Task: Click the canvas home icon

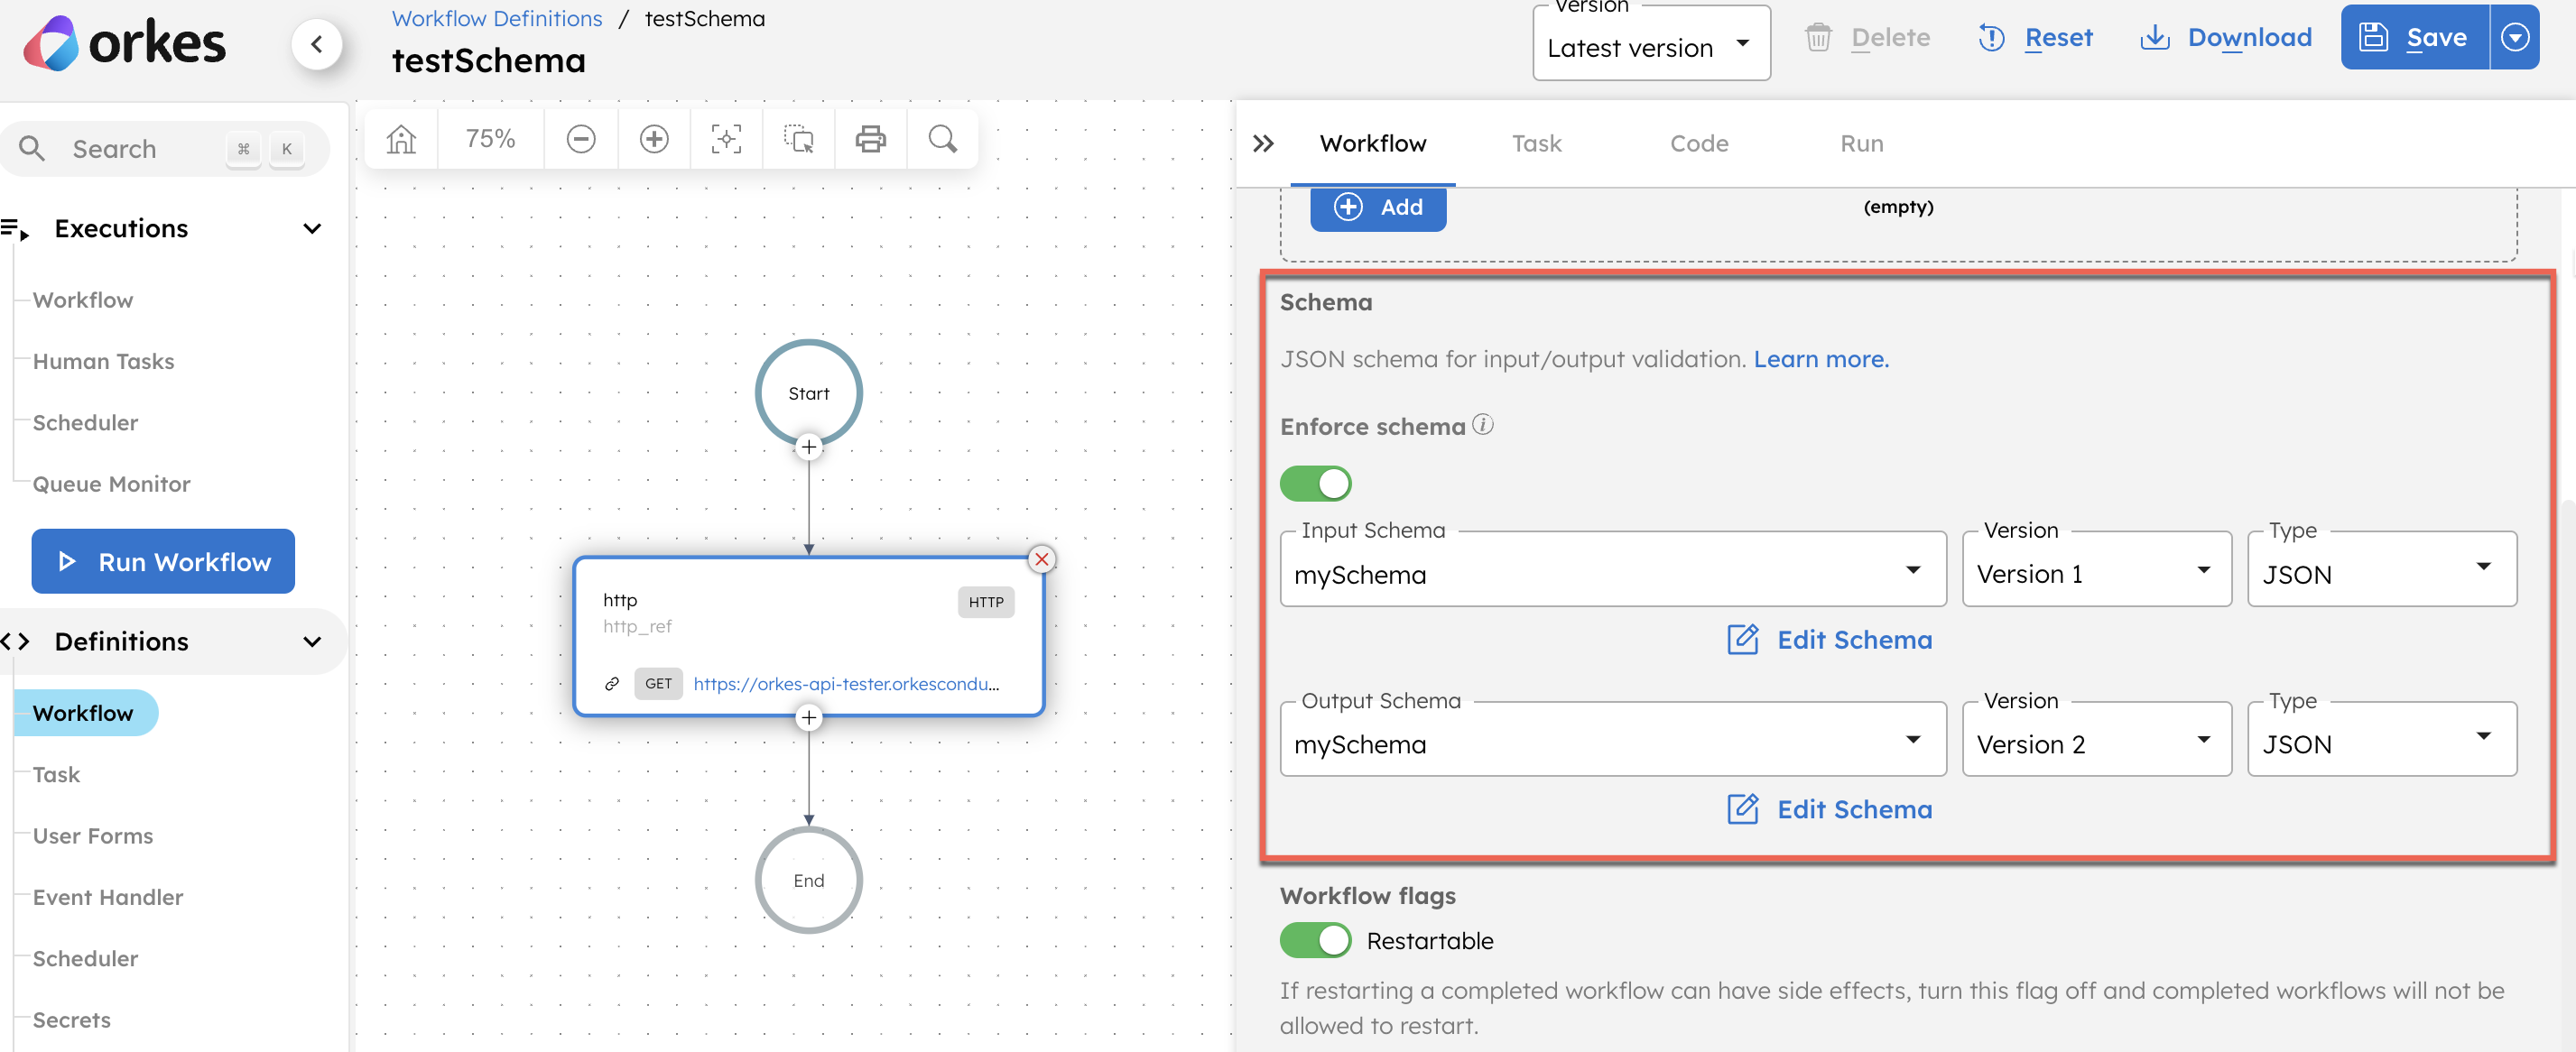Action: [401, 139]
